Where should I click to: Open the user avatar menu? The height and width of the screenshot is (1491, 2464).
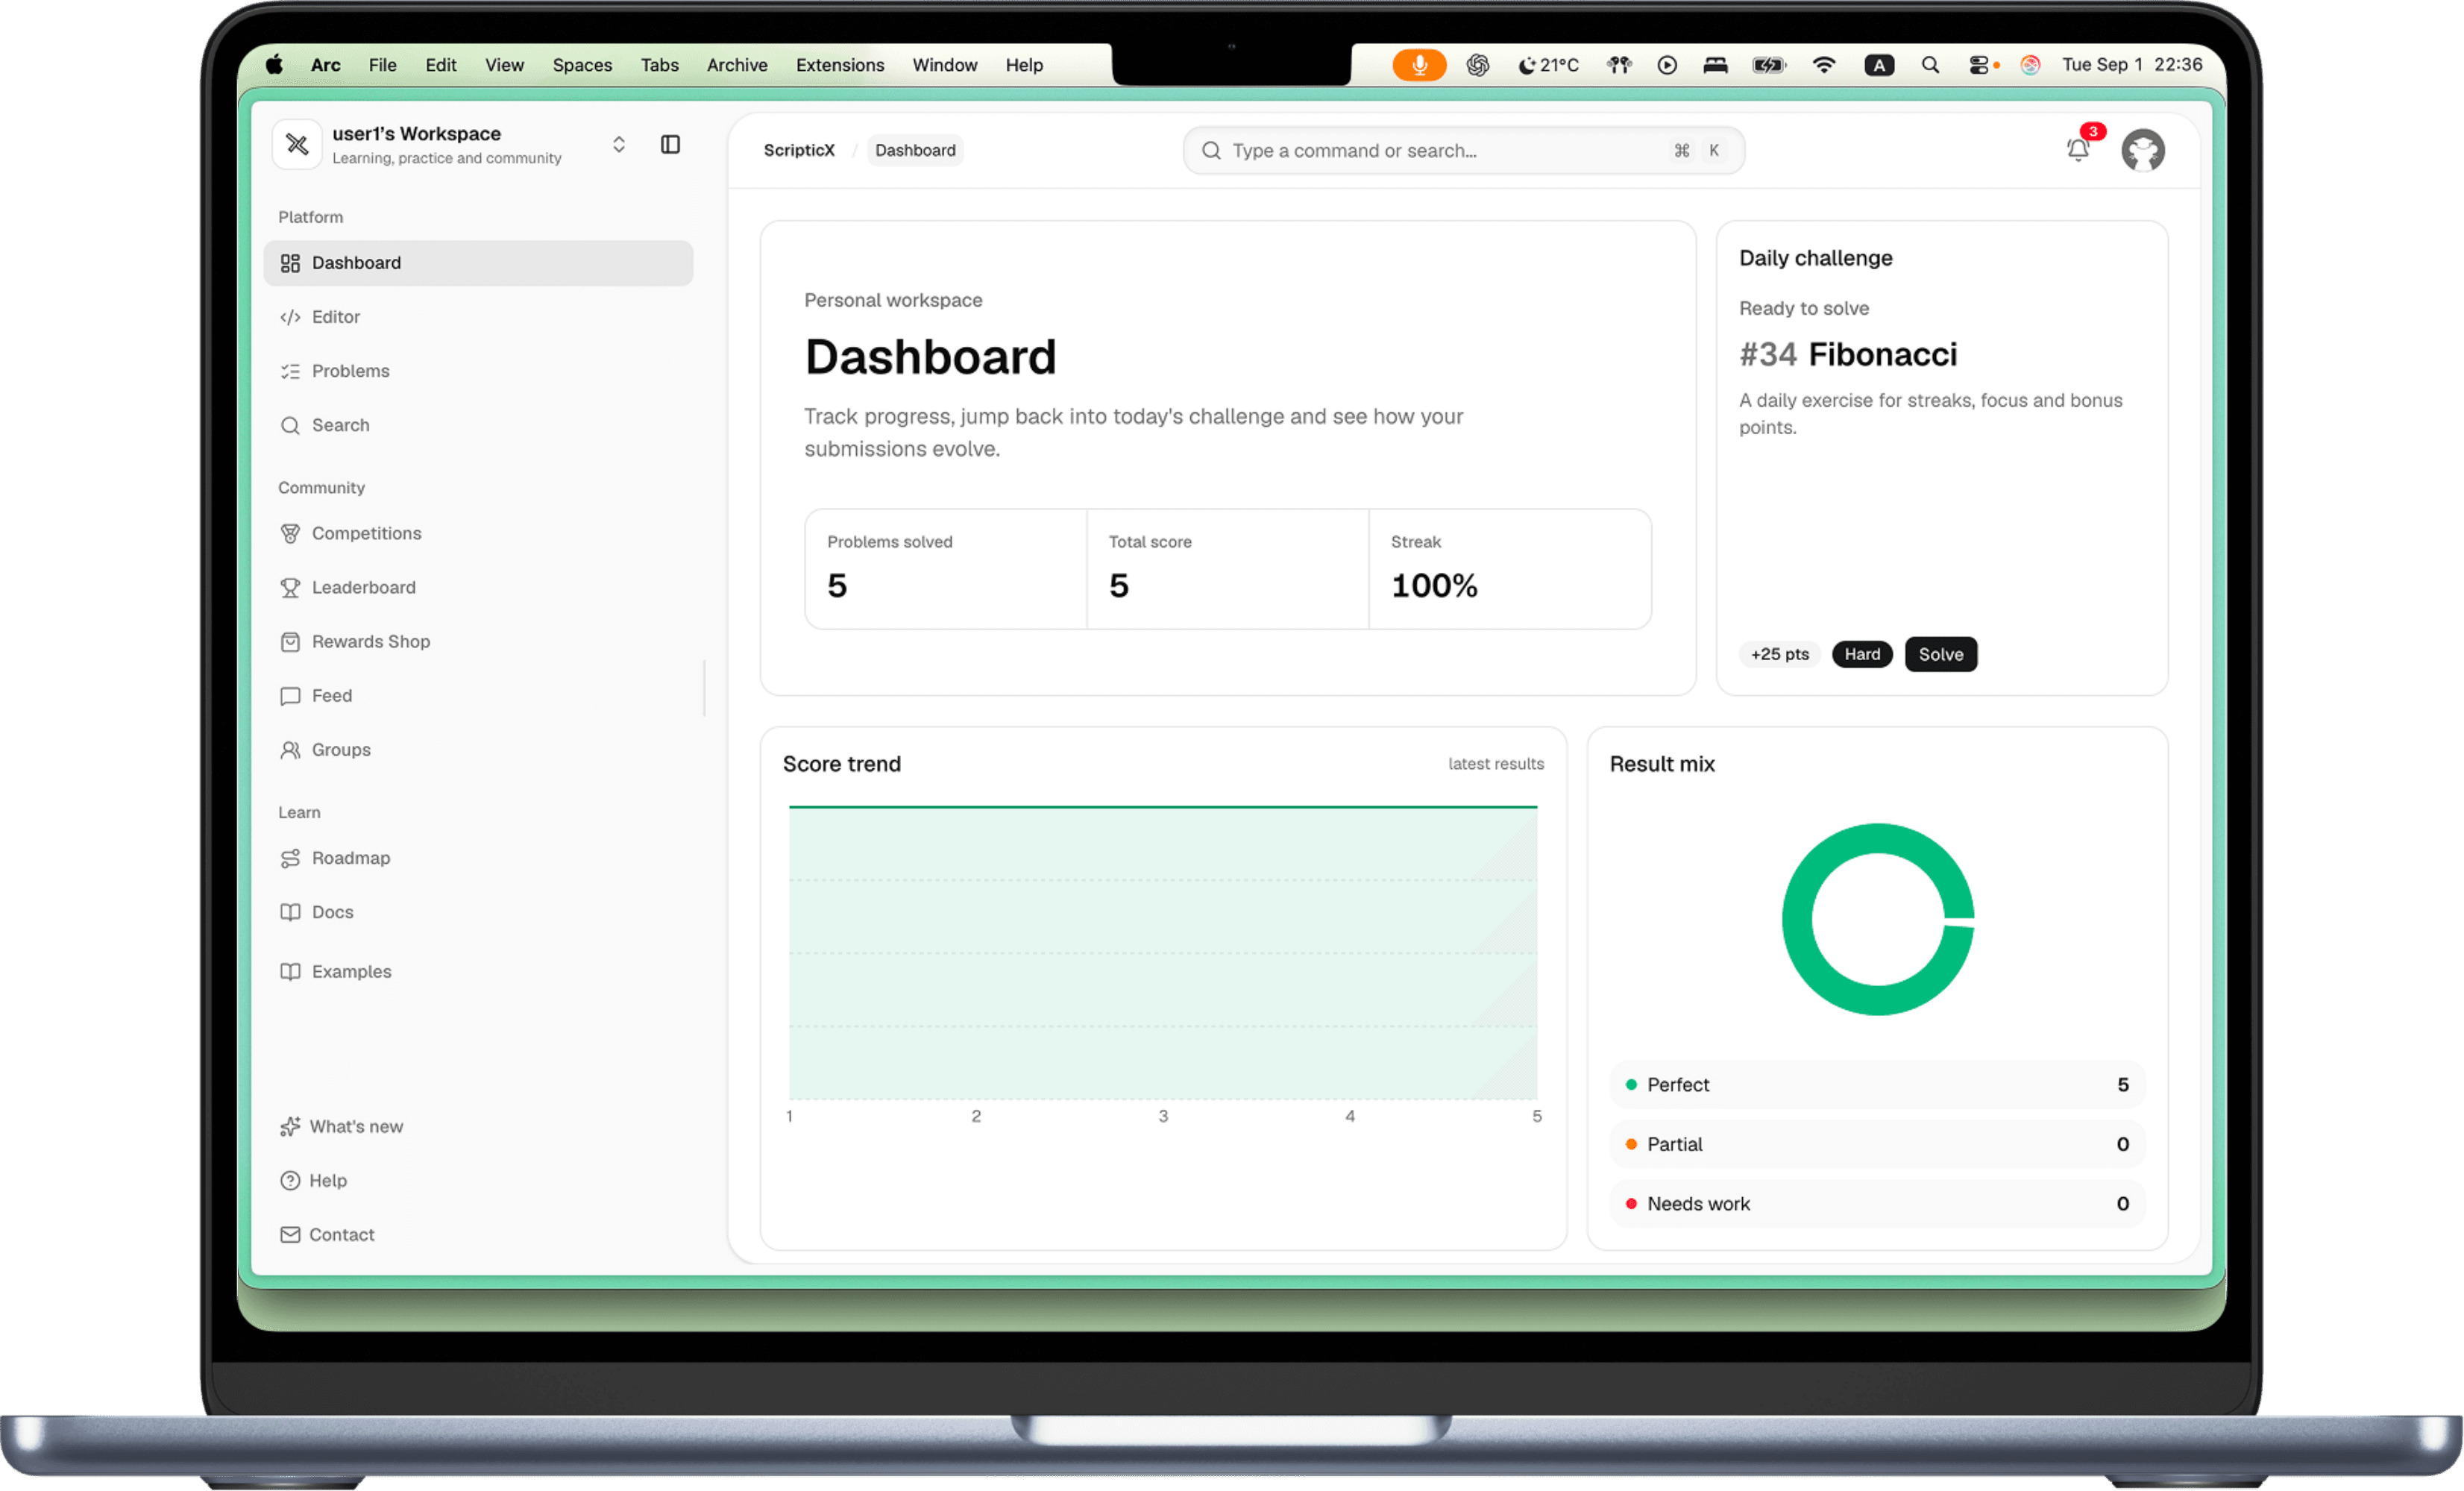(x=2143, y=151)
